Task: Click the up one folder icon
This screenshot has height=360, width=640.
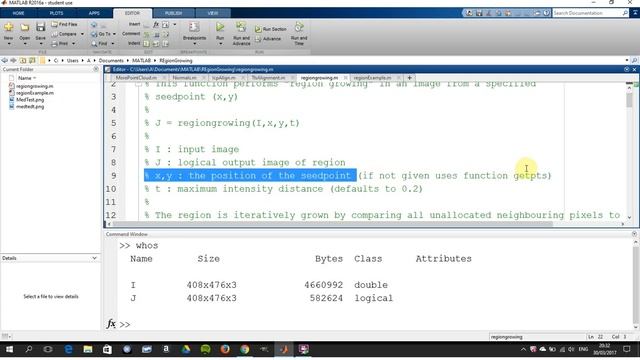Action: tap(23, 60)
